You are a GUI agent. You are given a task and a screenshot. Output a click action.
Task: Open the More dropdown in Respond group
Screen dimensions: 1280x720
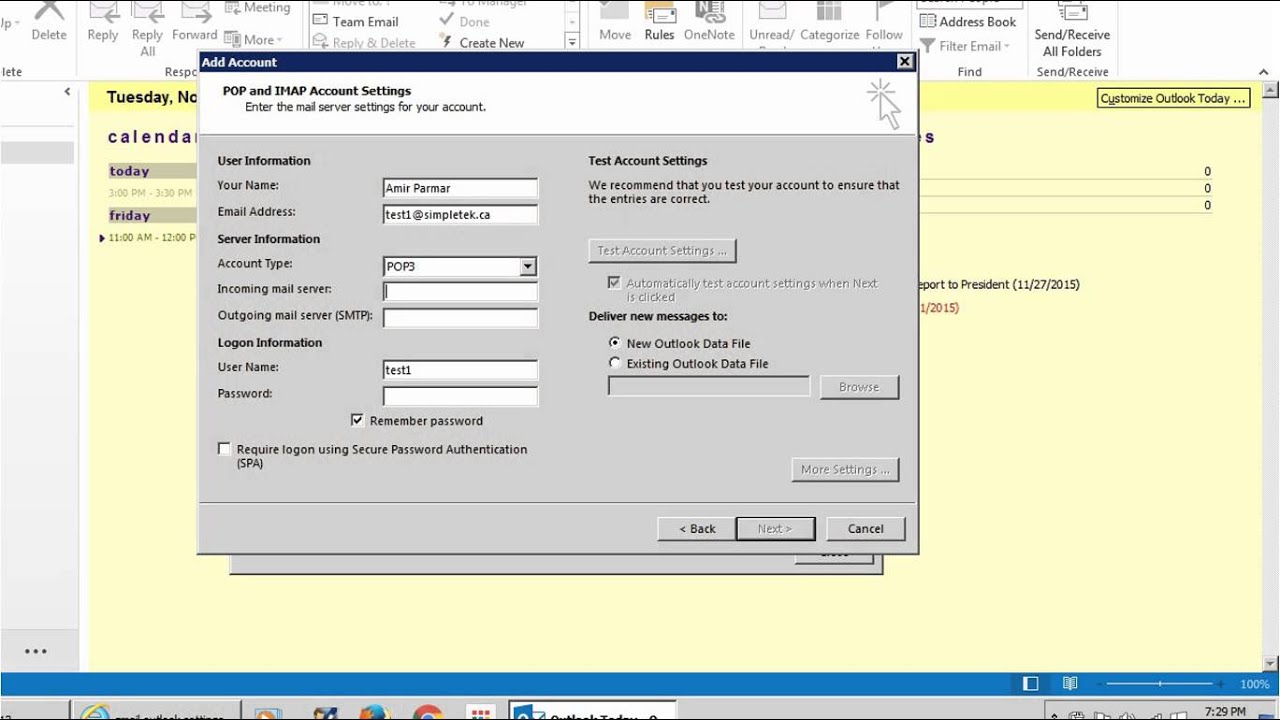[x=253, y=40]
